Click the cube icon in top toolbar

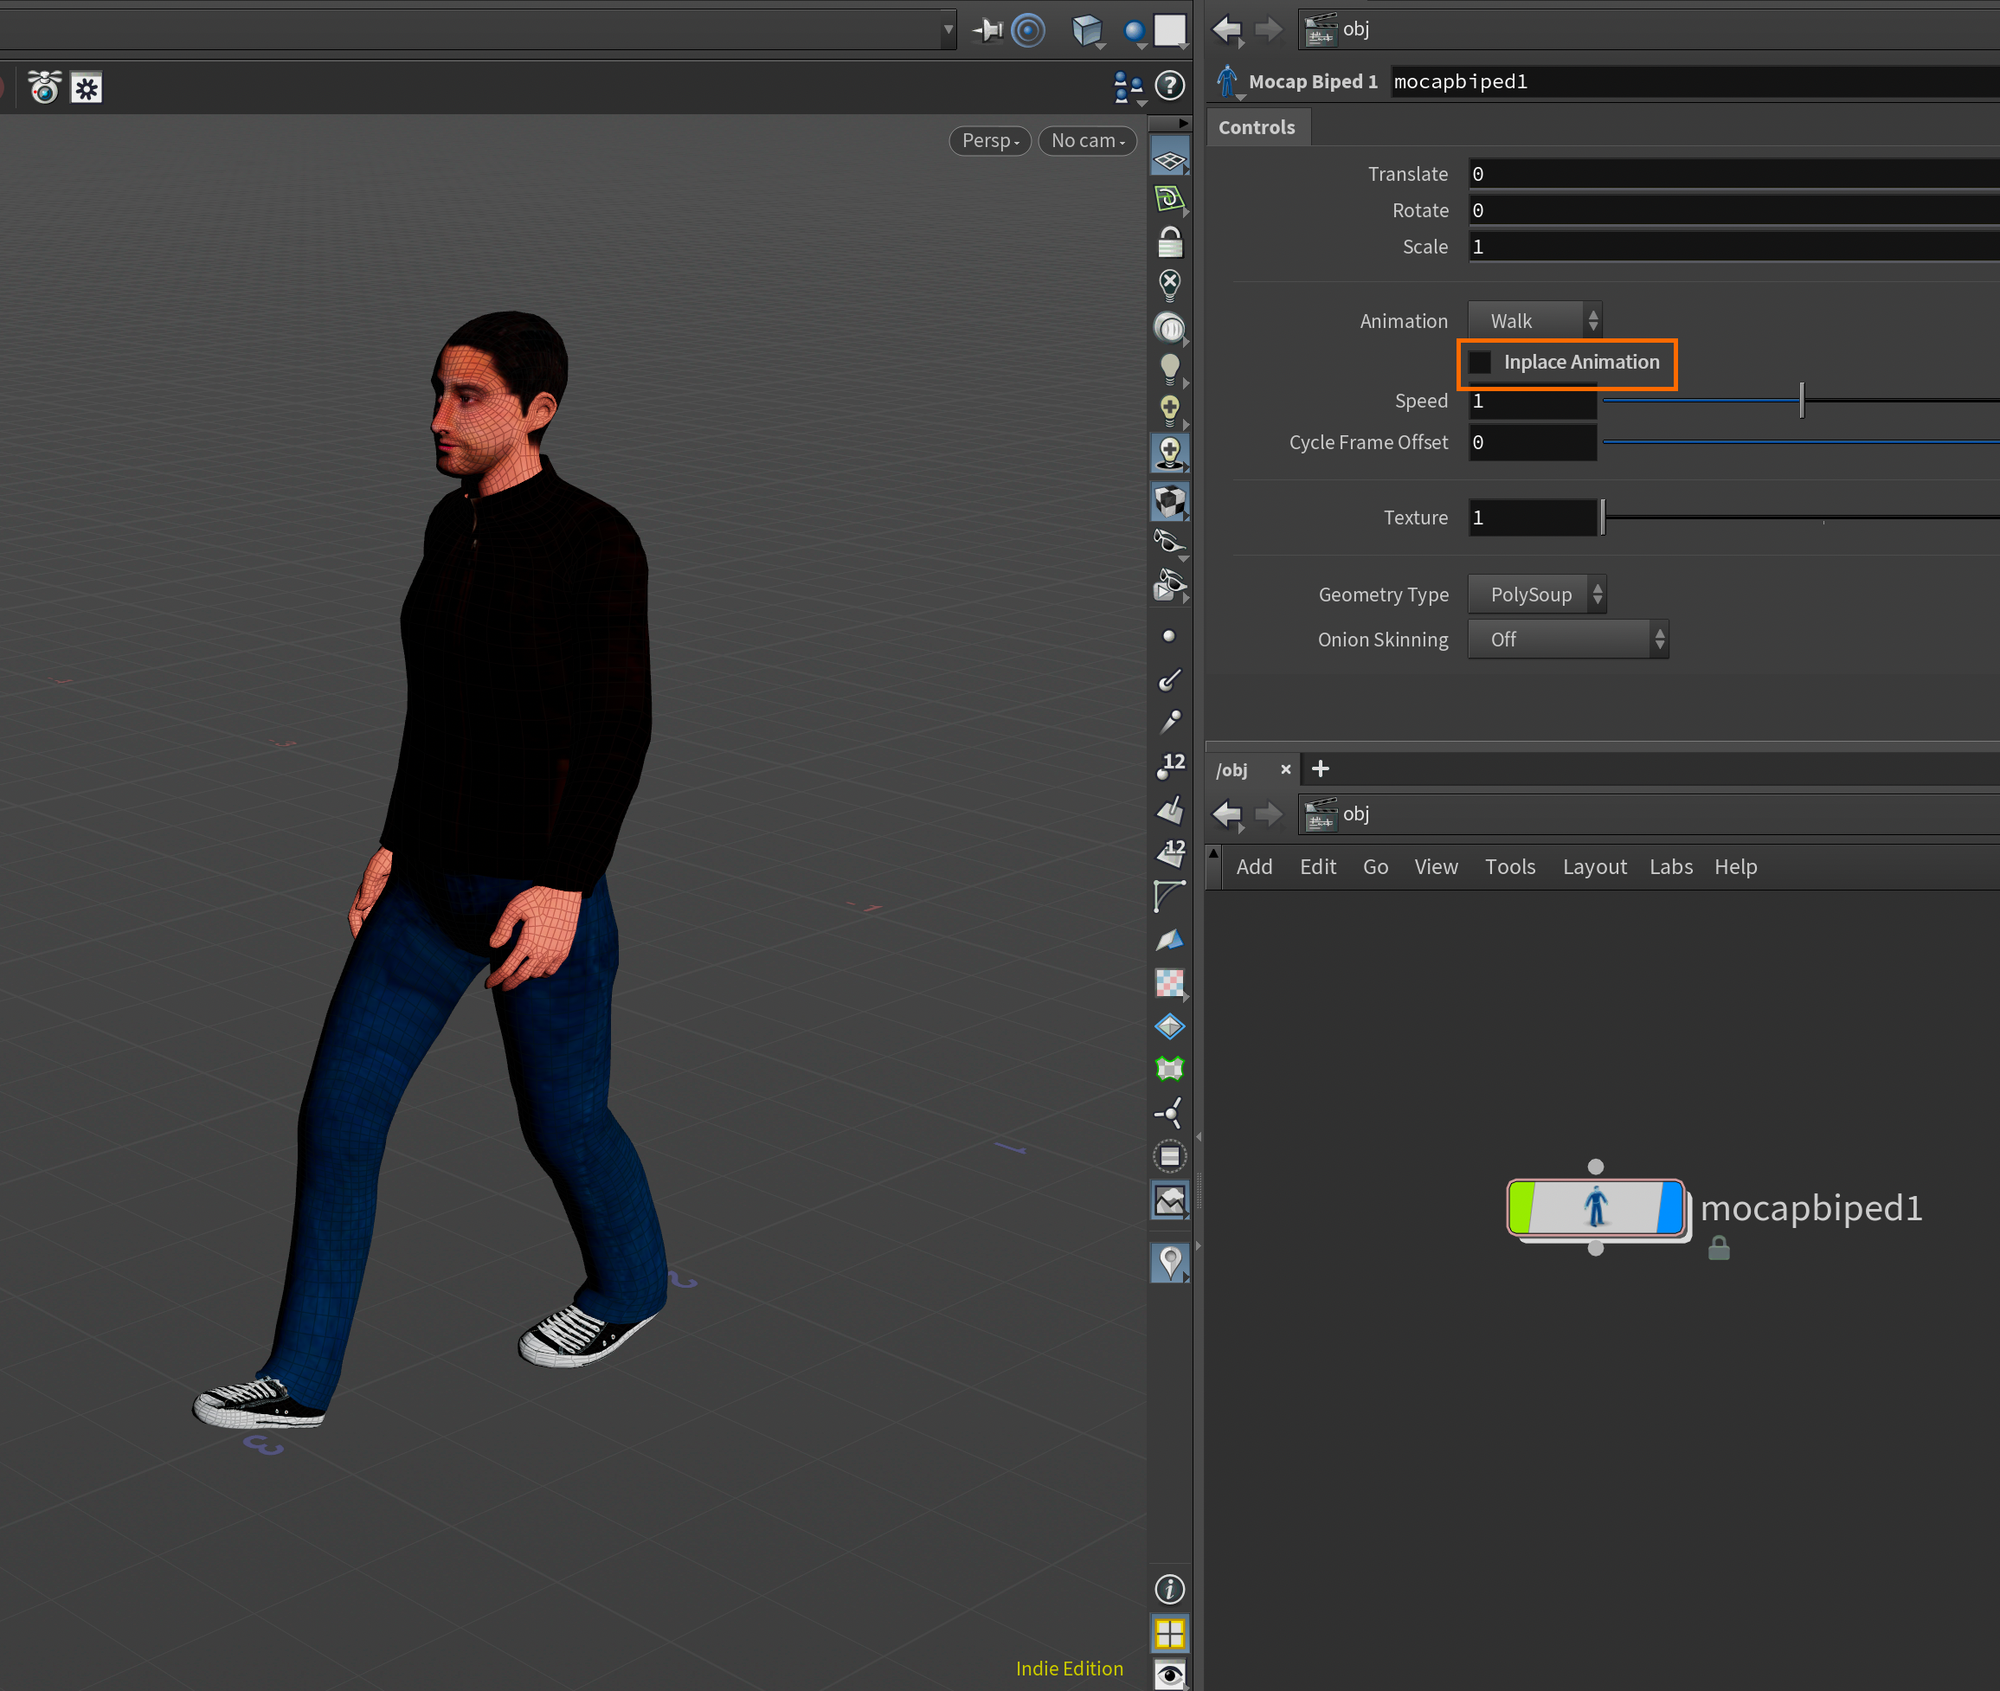point(1087,30)
